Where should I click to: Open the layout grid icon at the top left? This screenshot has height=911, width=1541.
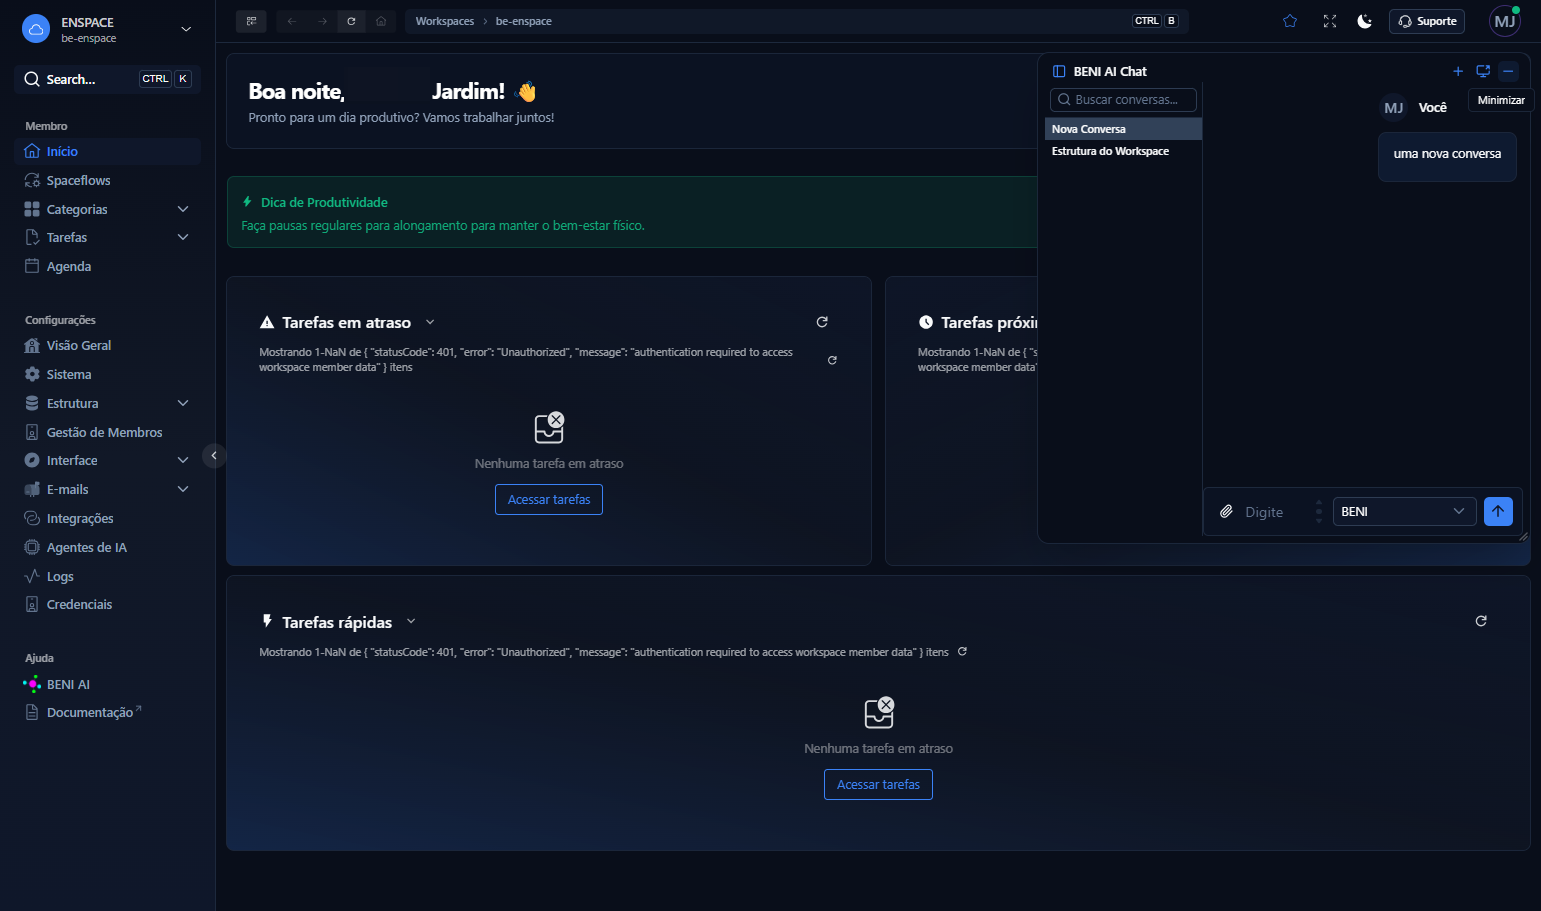point(251,21)
